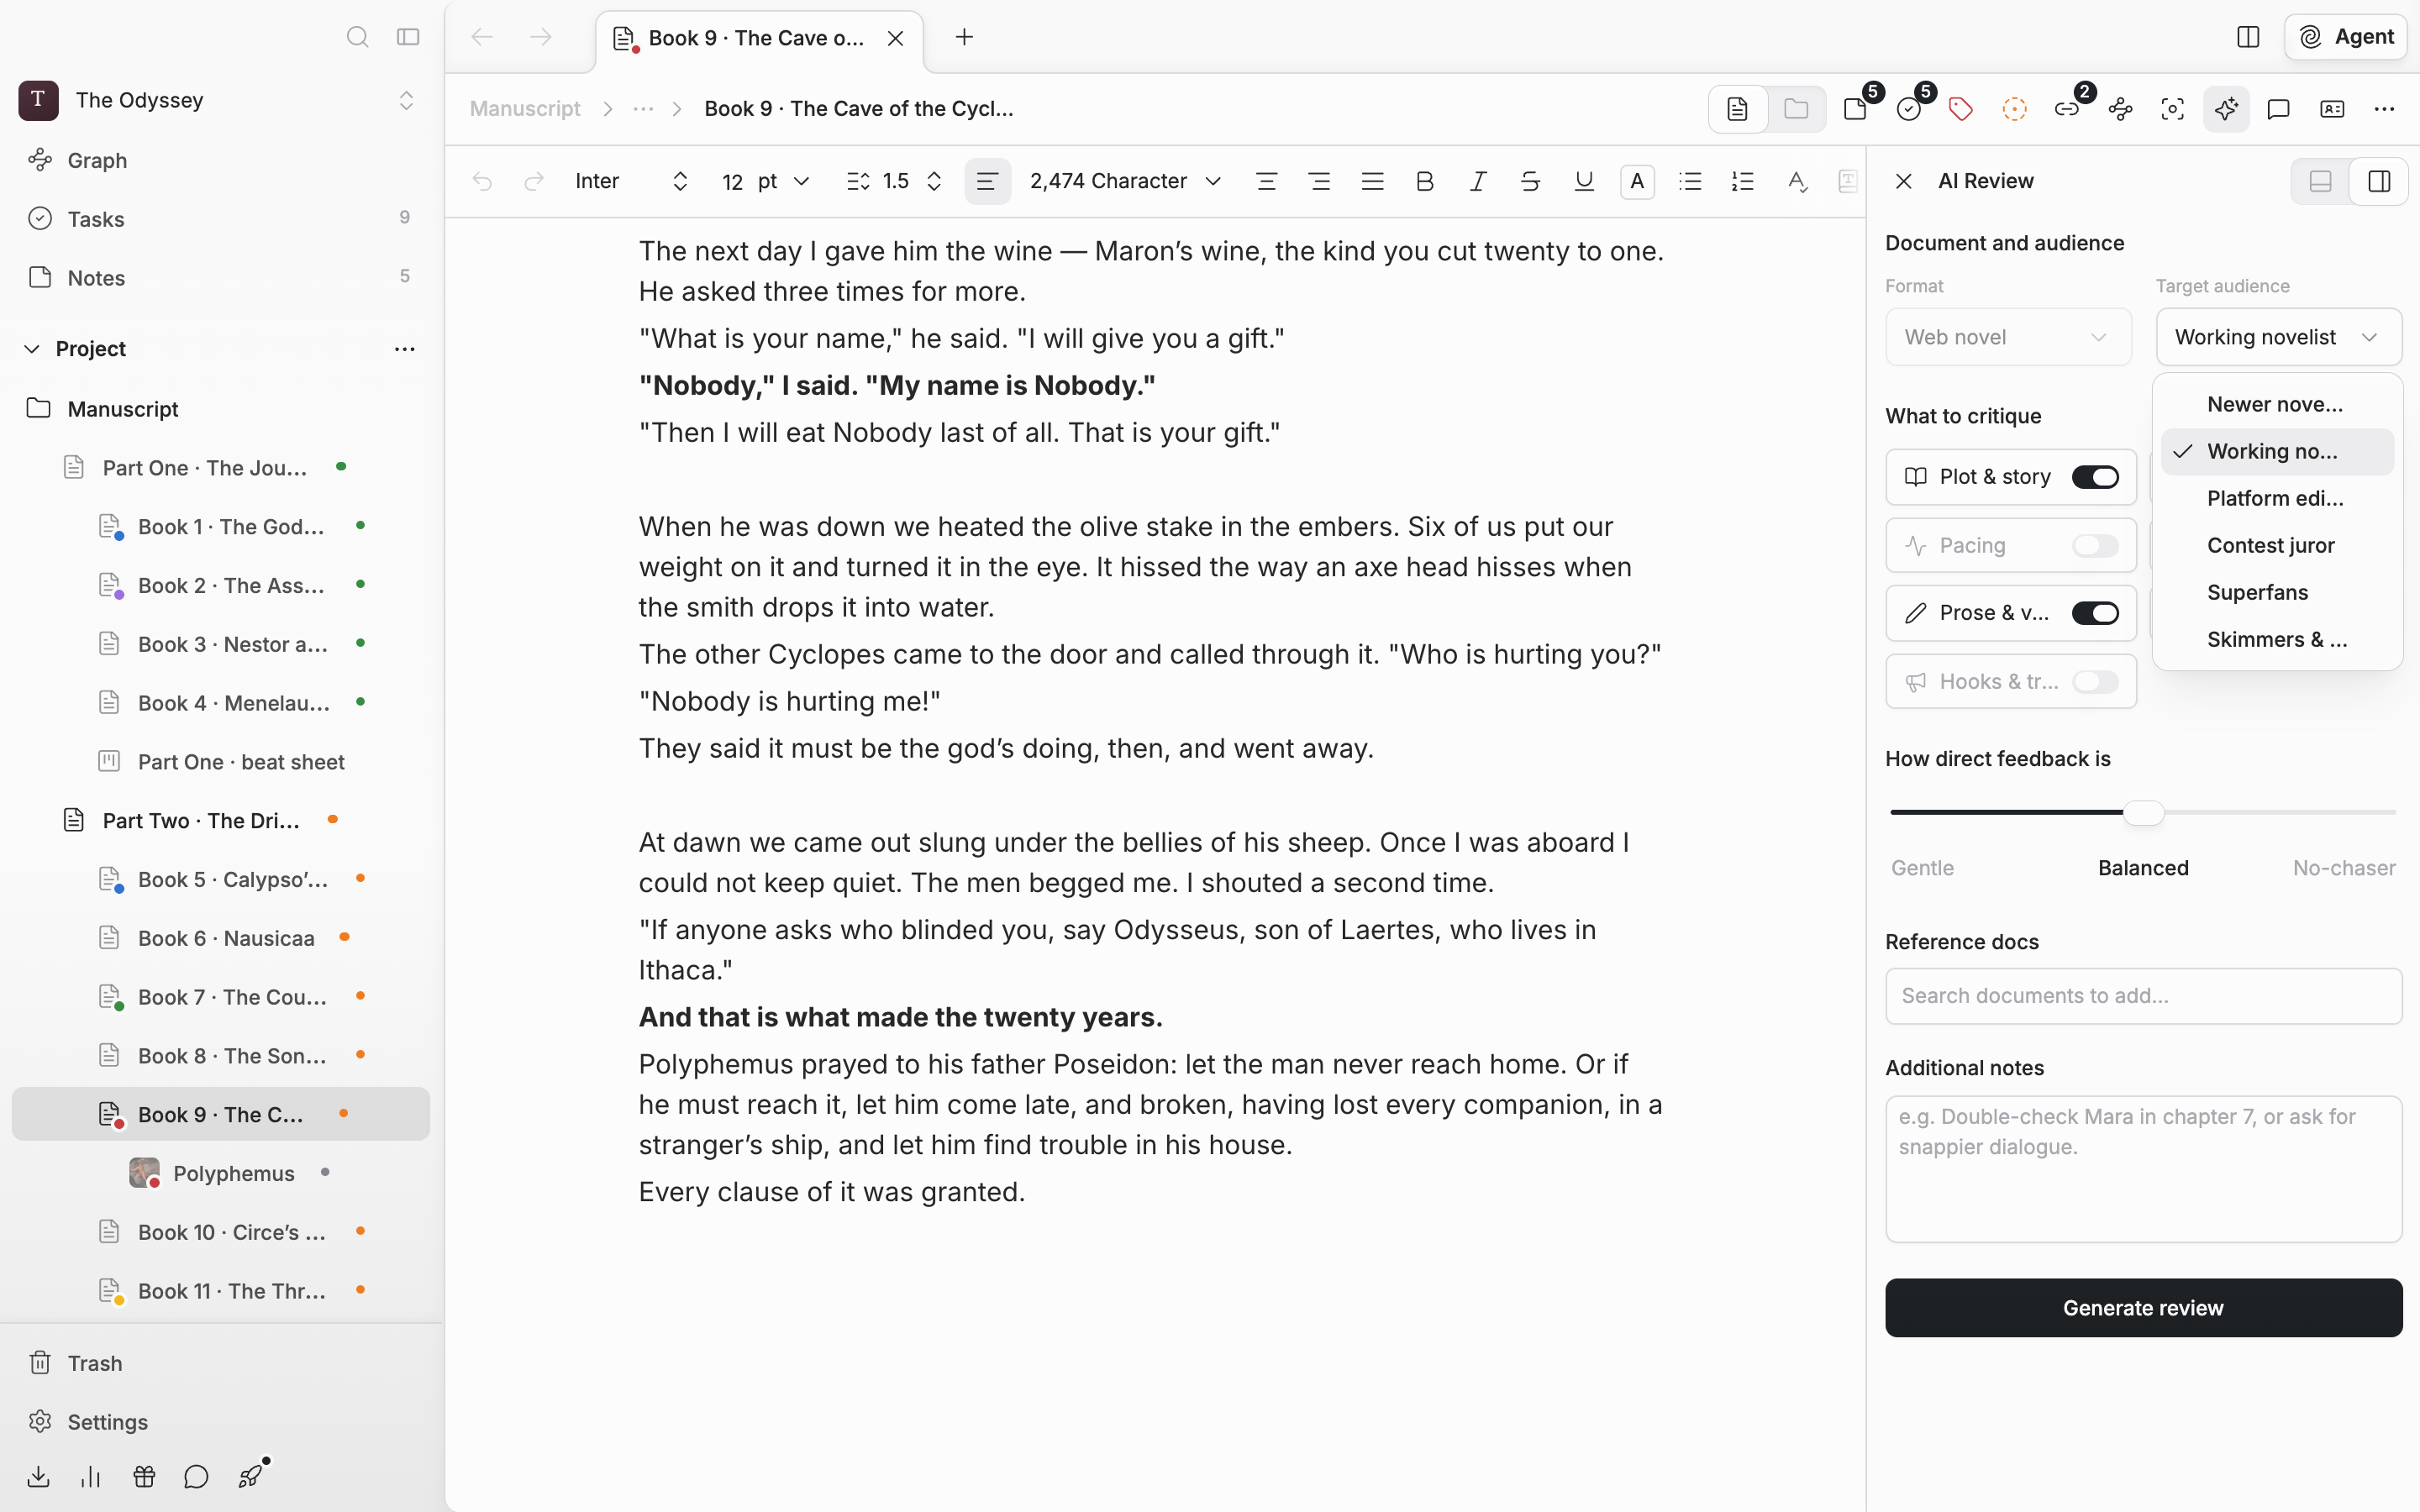
Task: Open graph connections icon in toolbar
Action: [2120, 109]
